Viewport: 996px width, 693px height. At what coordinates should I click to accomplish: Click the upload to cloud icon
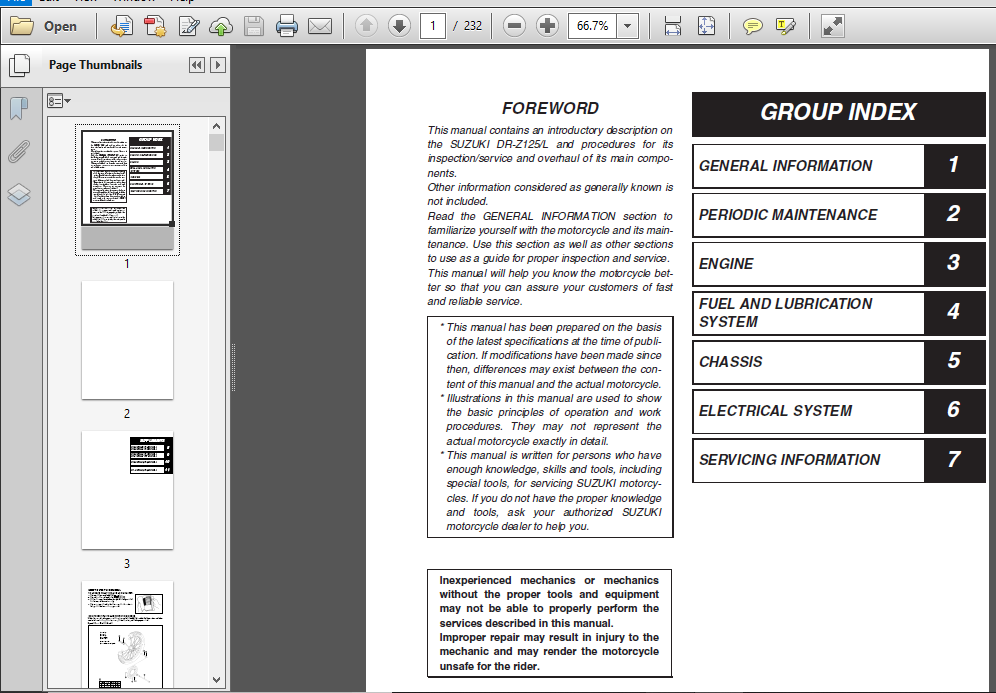pyautogui.click(x=220, y=26)
